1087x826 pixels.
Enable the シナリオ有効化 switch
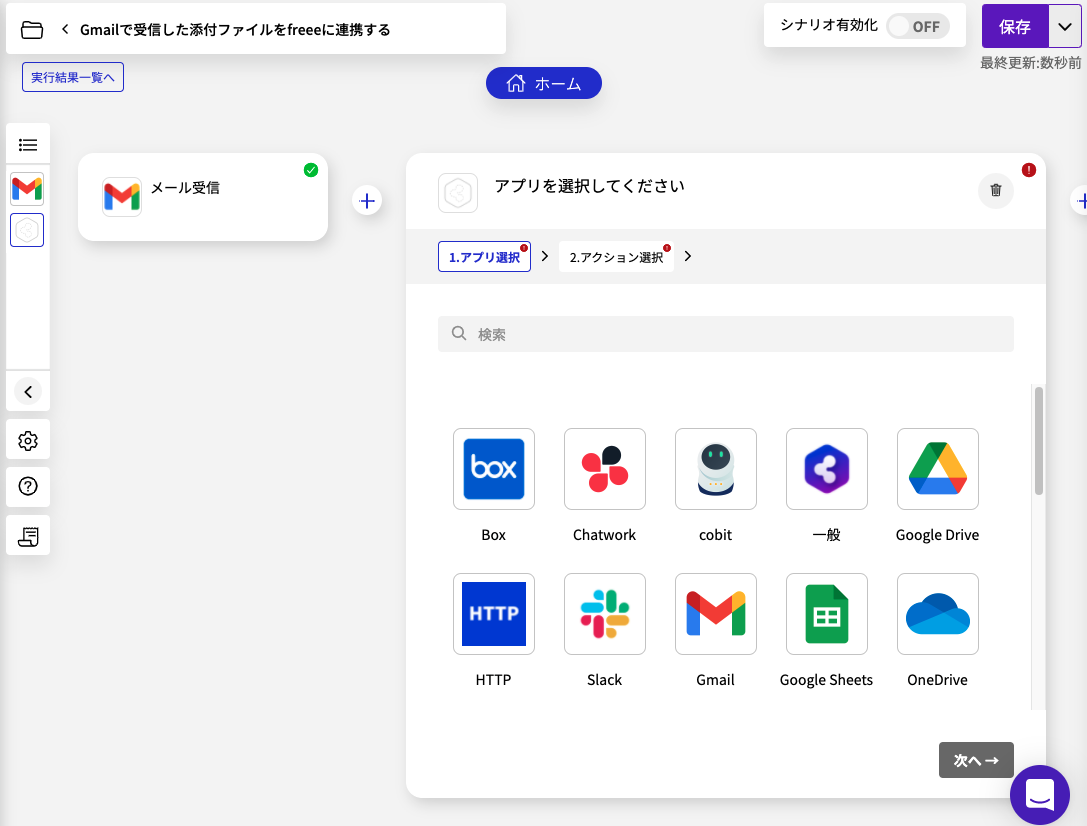(x=917, y=26)
